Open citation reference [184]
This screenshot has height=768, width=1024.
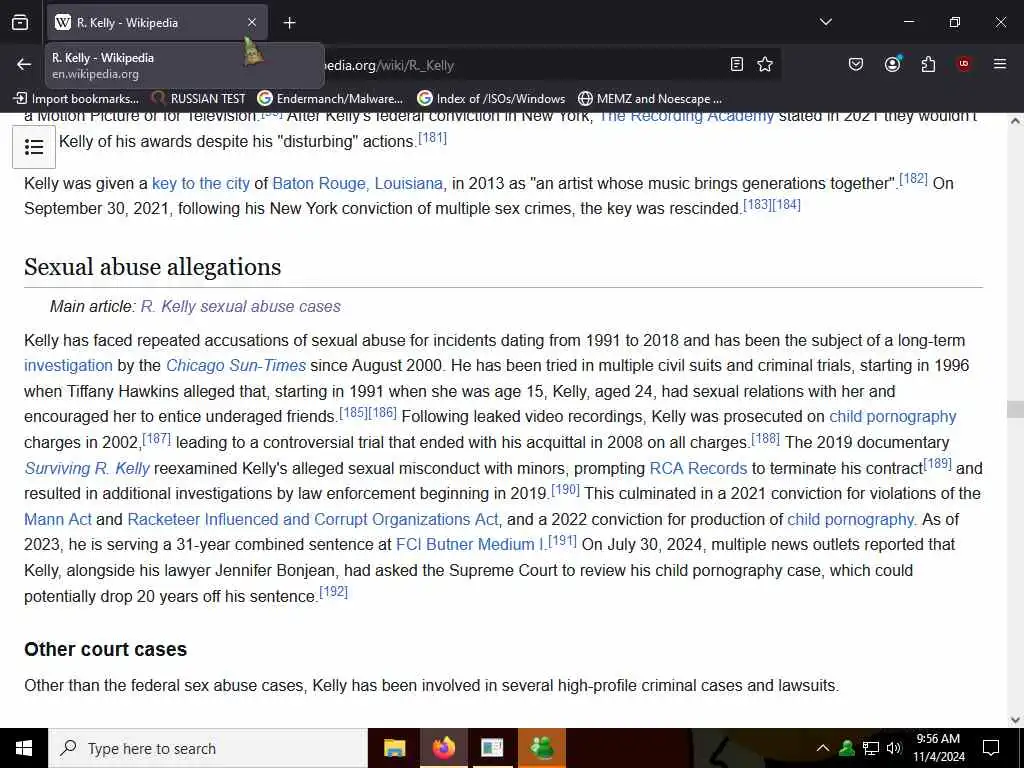click(786, 204)
